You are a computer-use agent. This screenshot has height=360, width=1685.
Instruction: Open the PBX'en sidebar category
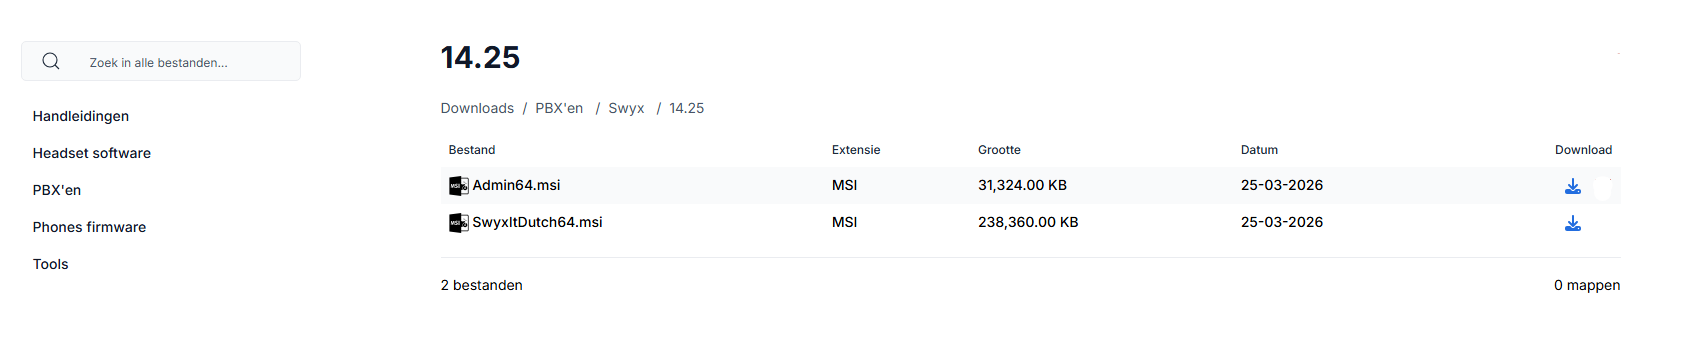tap(57, 190)
